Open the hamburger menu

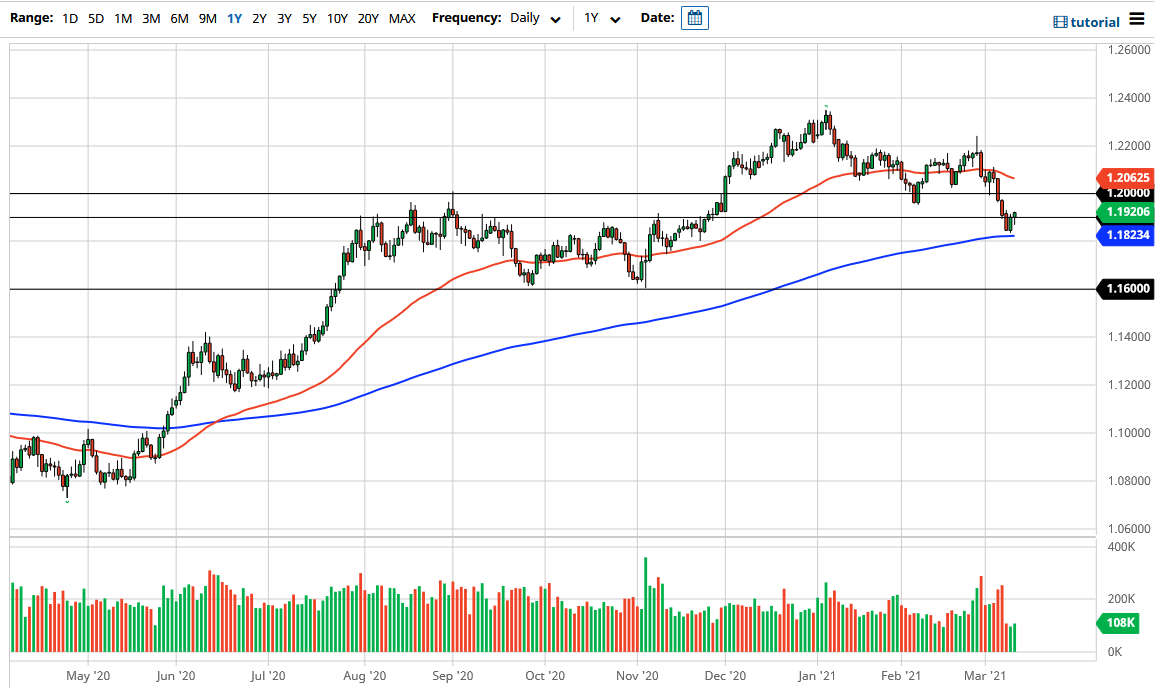point(1139,18)
